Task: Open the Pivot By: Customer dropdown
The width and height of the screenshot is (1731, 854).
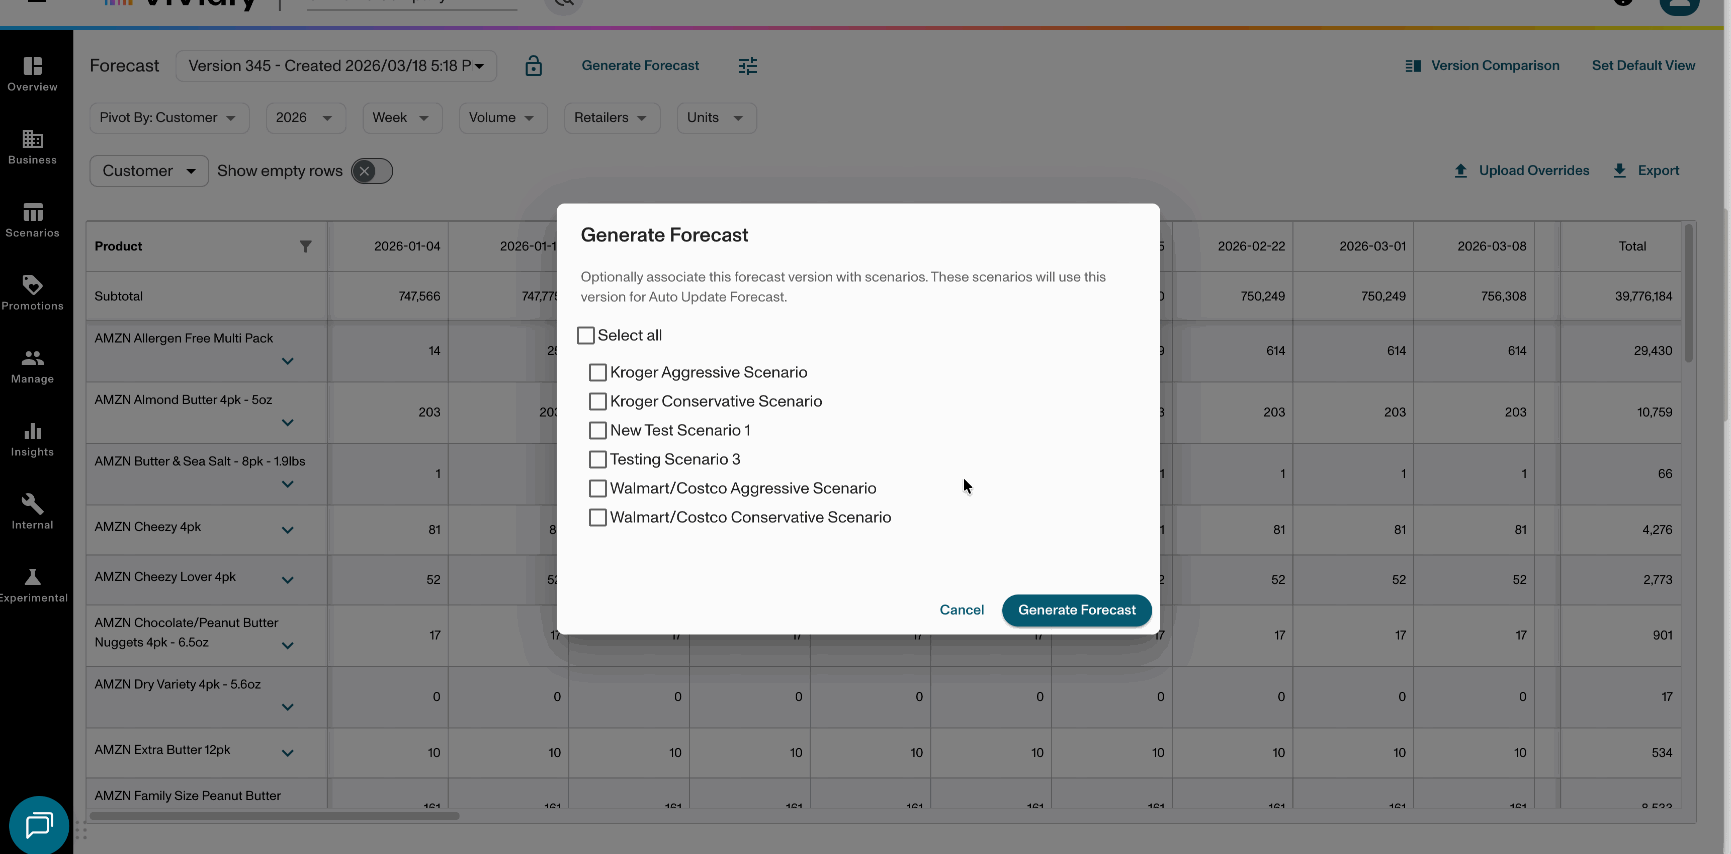Action: click(x=168, y=118)
